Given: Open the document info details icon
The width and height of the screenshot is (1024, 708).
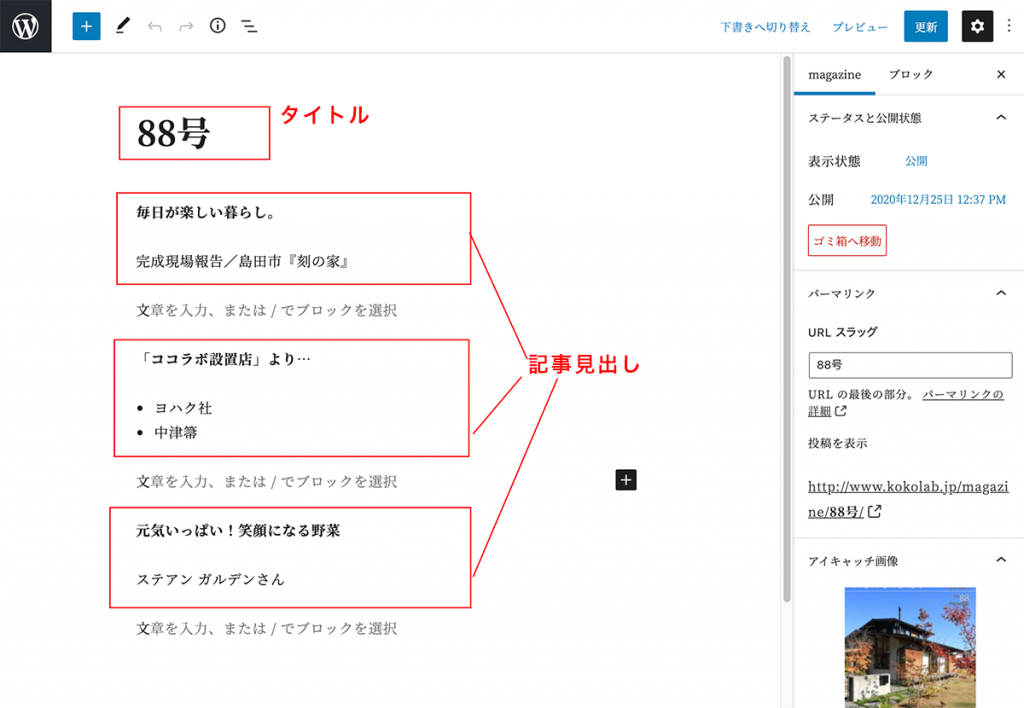Looking at the screenshot, I should (x=218, y=27).
